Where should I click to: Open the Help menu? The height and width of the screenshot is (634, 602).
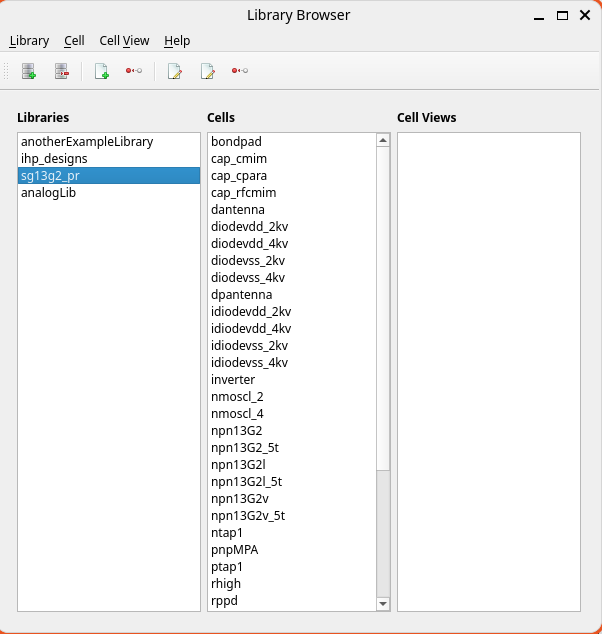click(x=177, y=41)
